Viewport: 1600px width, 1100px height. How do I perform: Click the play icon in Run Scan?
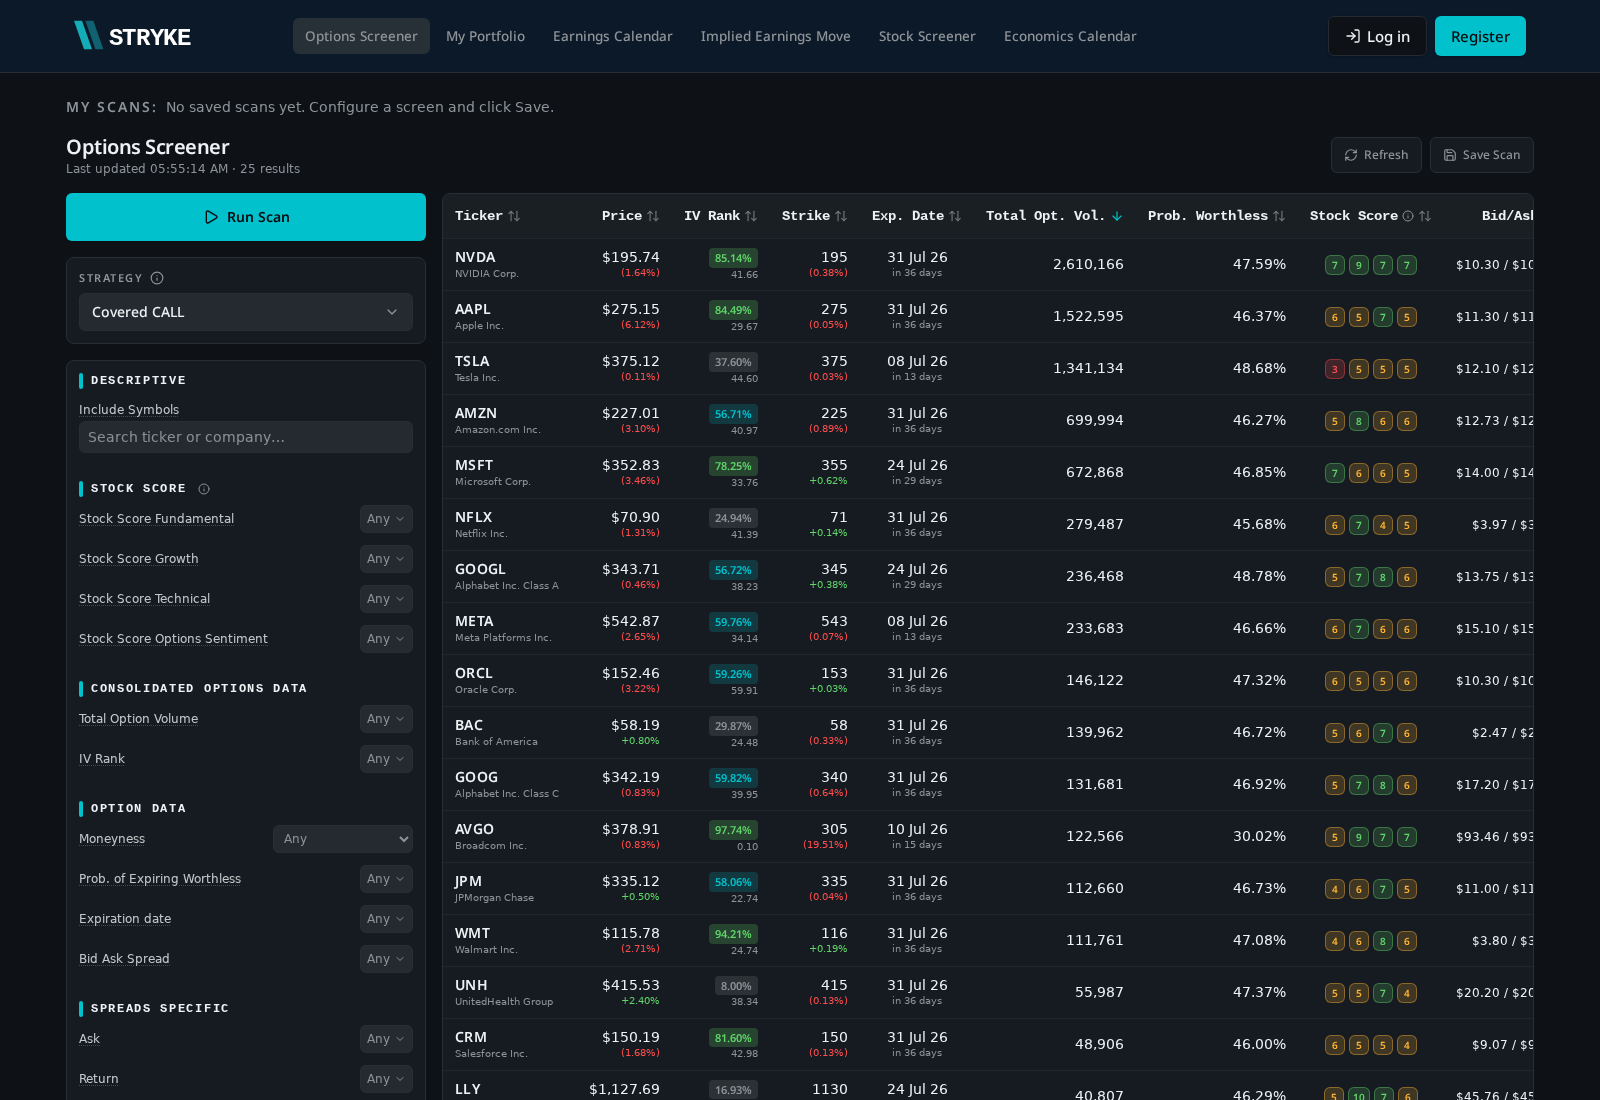click(211, 217)
